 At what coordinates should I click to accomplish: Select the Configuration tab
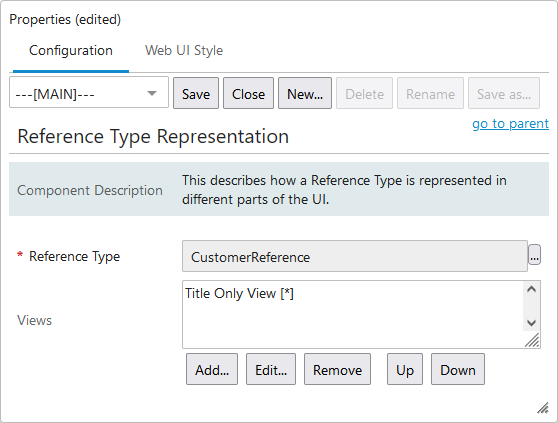(71, 51)
